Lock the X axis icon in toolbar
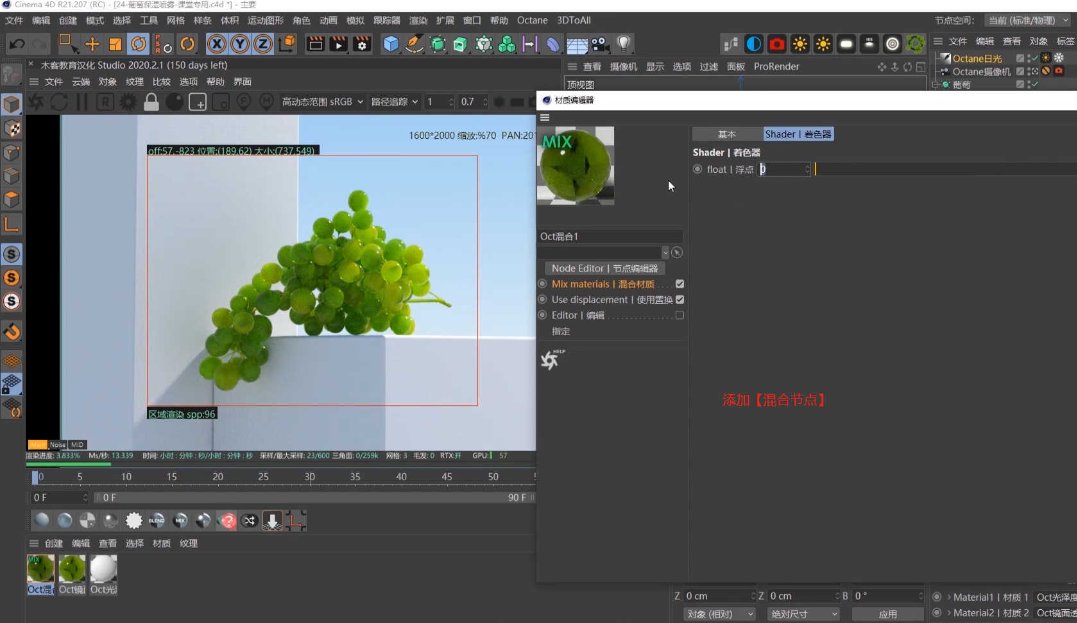Image resolution: width=1077 pixels, height=623 pixels. [215, 44]
